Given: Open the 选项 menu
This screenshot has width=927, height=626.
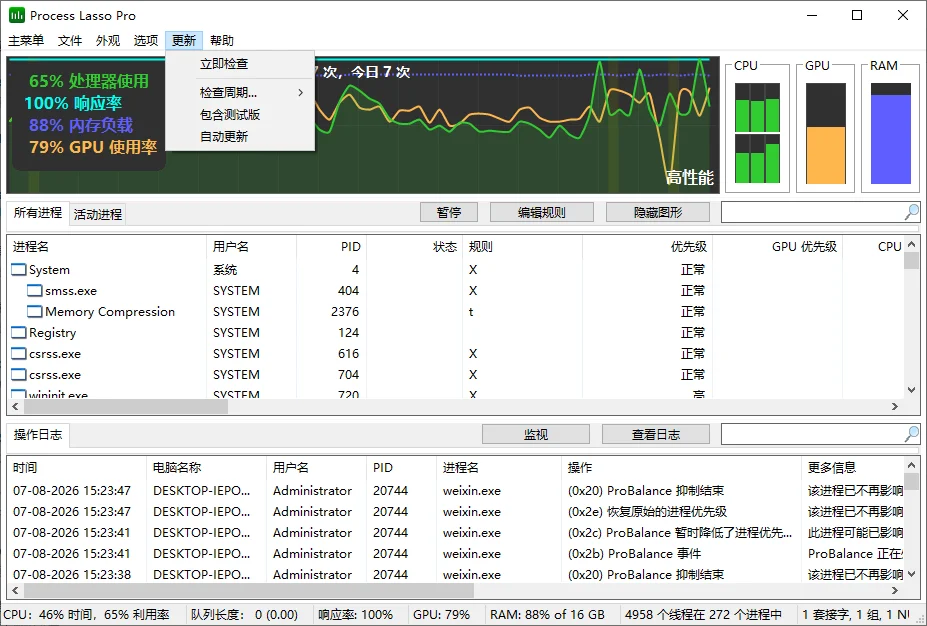Looking at the screenshot, I should (145, 40).
